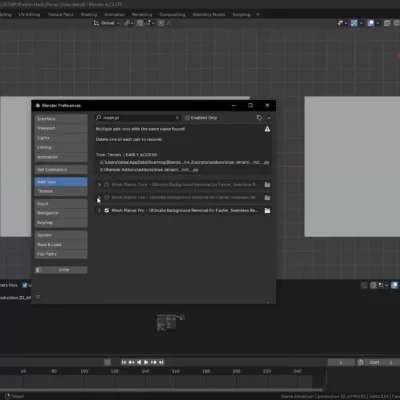Viewport: 400px width, 400px height.
Task: Click the node group thumbnail in editor
Action: coord(170,322)
